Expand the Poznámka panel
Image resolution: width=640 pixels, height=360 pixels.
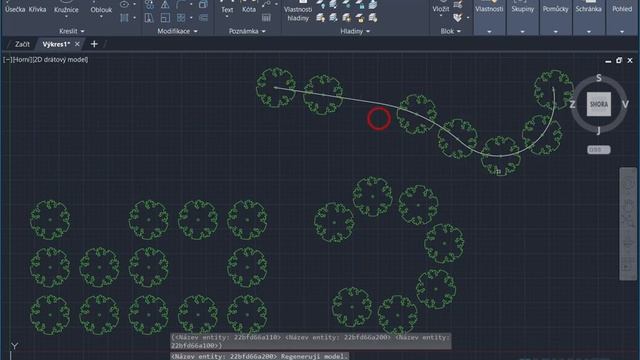pyautogui.click(x=247, y=31)
